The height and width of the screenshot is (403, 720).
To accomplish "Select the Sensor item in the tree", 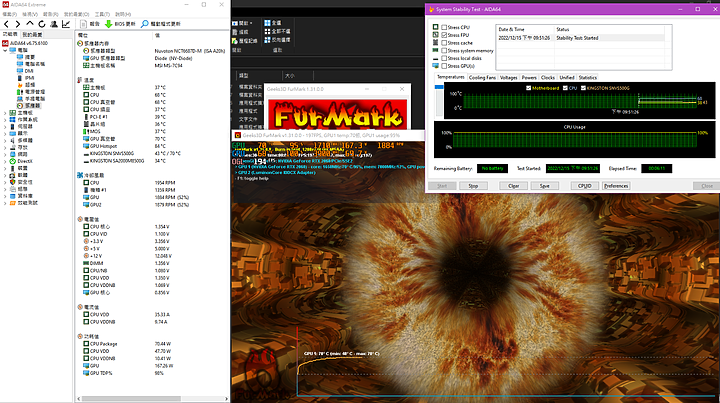I will pos(28,106).
